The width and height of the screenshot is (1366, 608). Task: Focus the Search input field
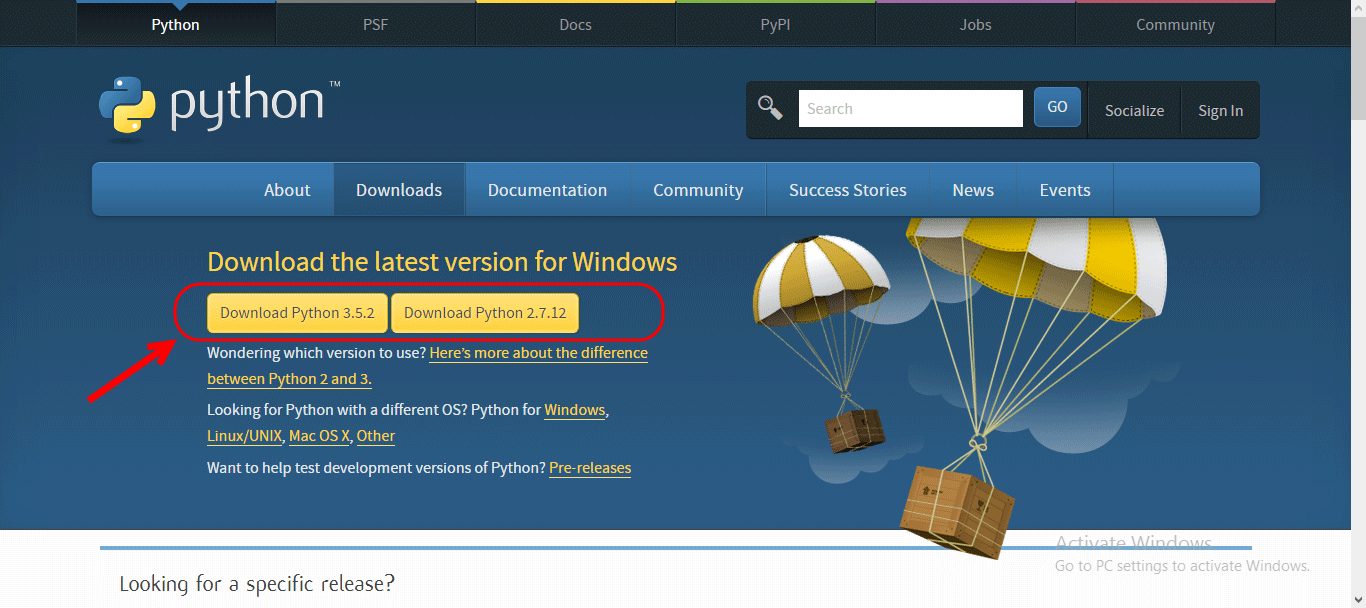point(911,108)
